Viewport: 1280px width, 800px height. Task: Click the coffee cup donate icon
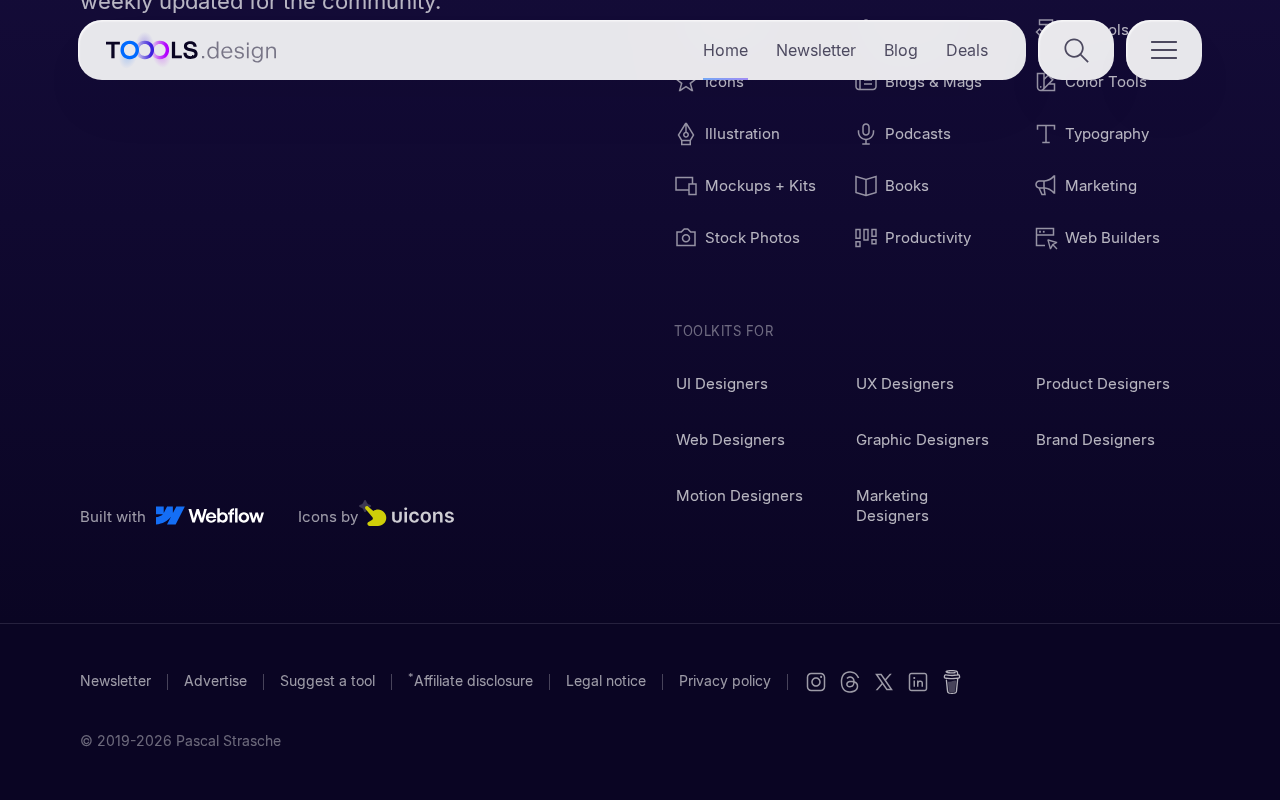[x=952, y=682]
